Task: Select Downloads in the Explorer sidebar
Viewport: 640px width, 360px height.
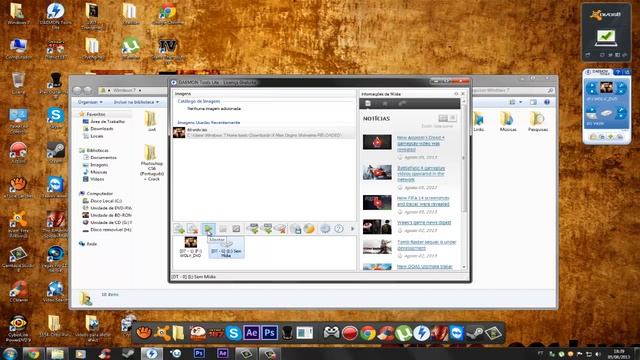Action: (98, 129)
